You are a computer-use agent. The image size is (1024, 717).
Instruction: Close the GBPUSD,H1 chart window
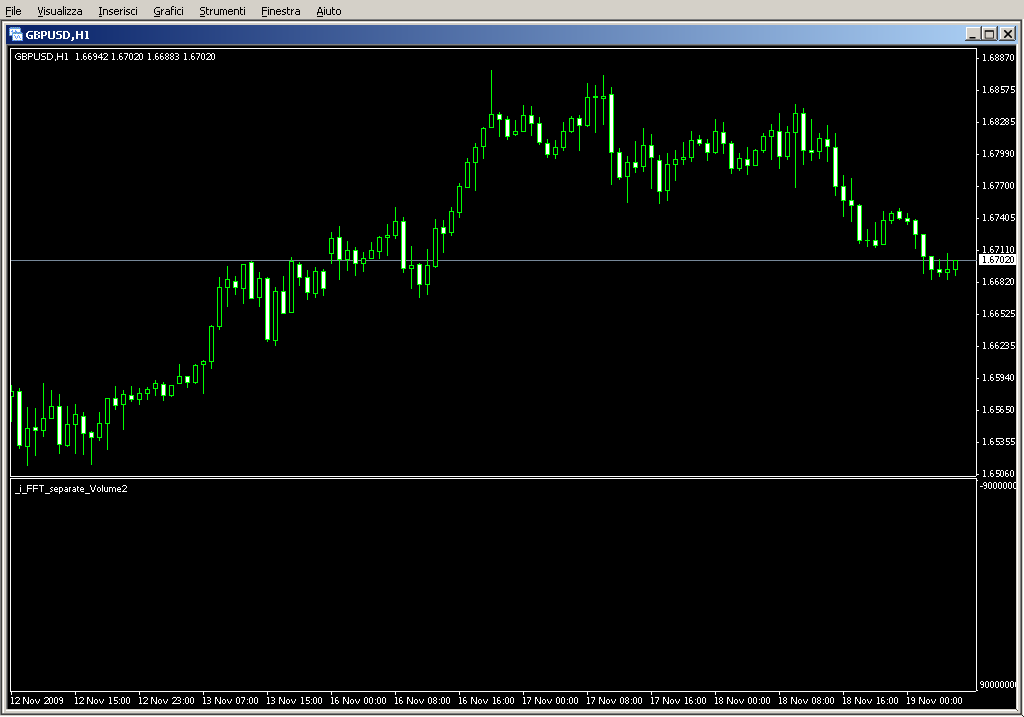coord(1008,34)
